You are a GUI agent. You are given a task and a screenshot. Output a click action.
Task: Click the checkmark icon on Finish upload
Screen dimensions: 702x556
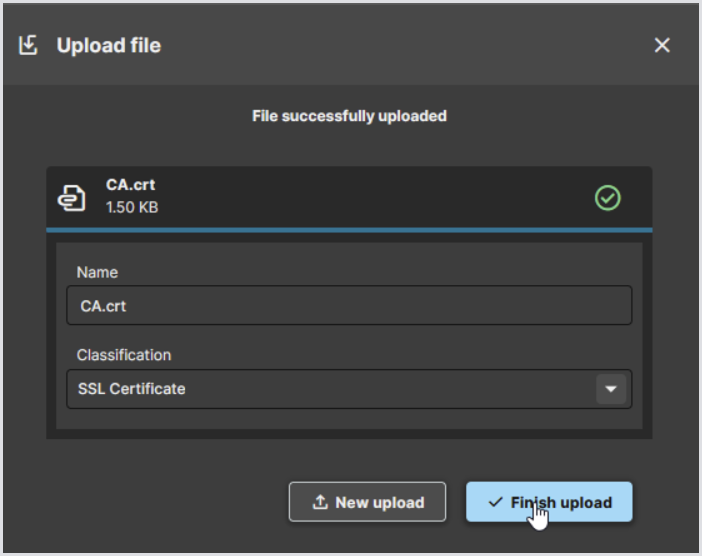[x=496, y=502]
